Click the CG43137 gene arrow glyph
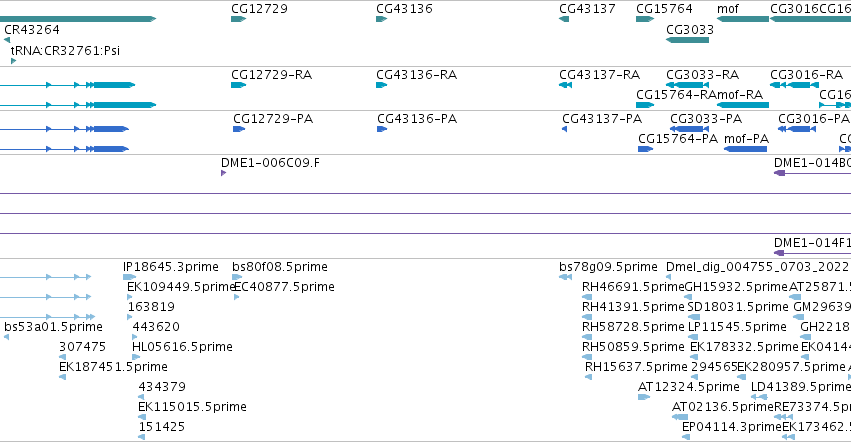The height and width of the screenshot is (442, 851). [x=564, y=19]
